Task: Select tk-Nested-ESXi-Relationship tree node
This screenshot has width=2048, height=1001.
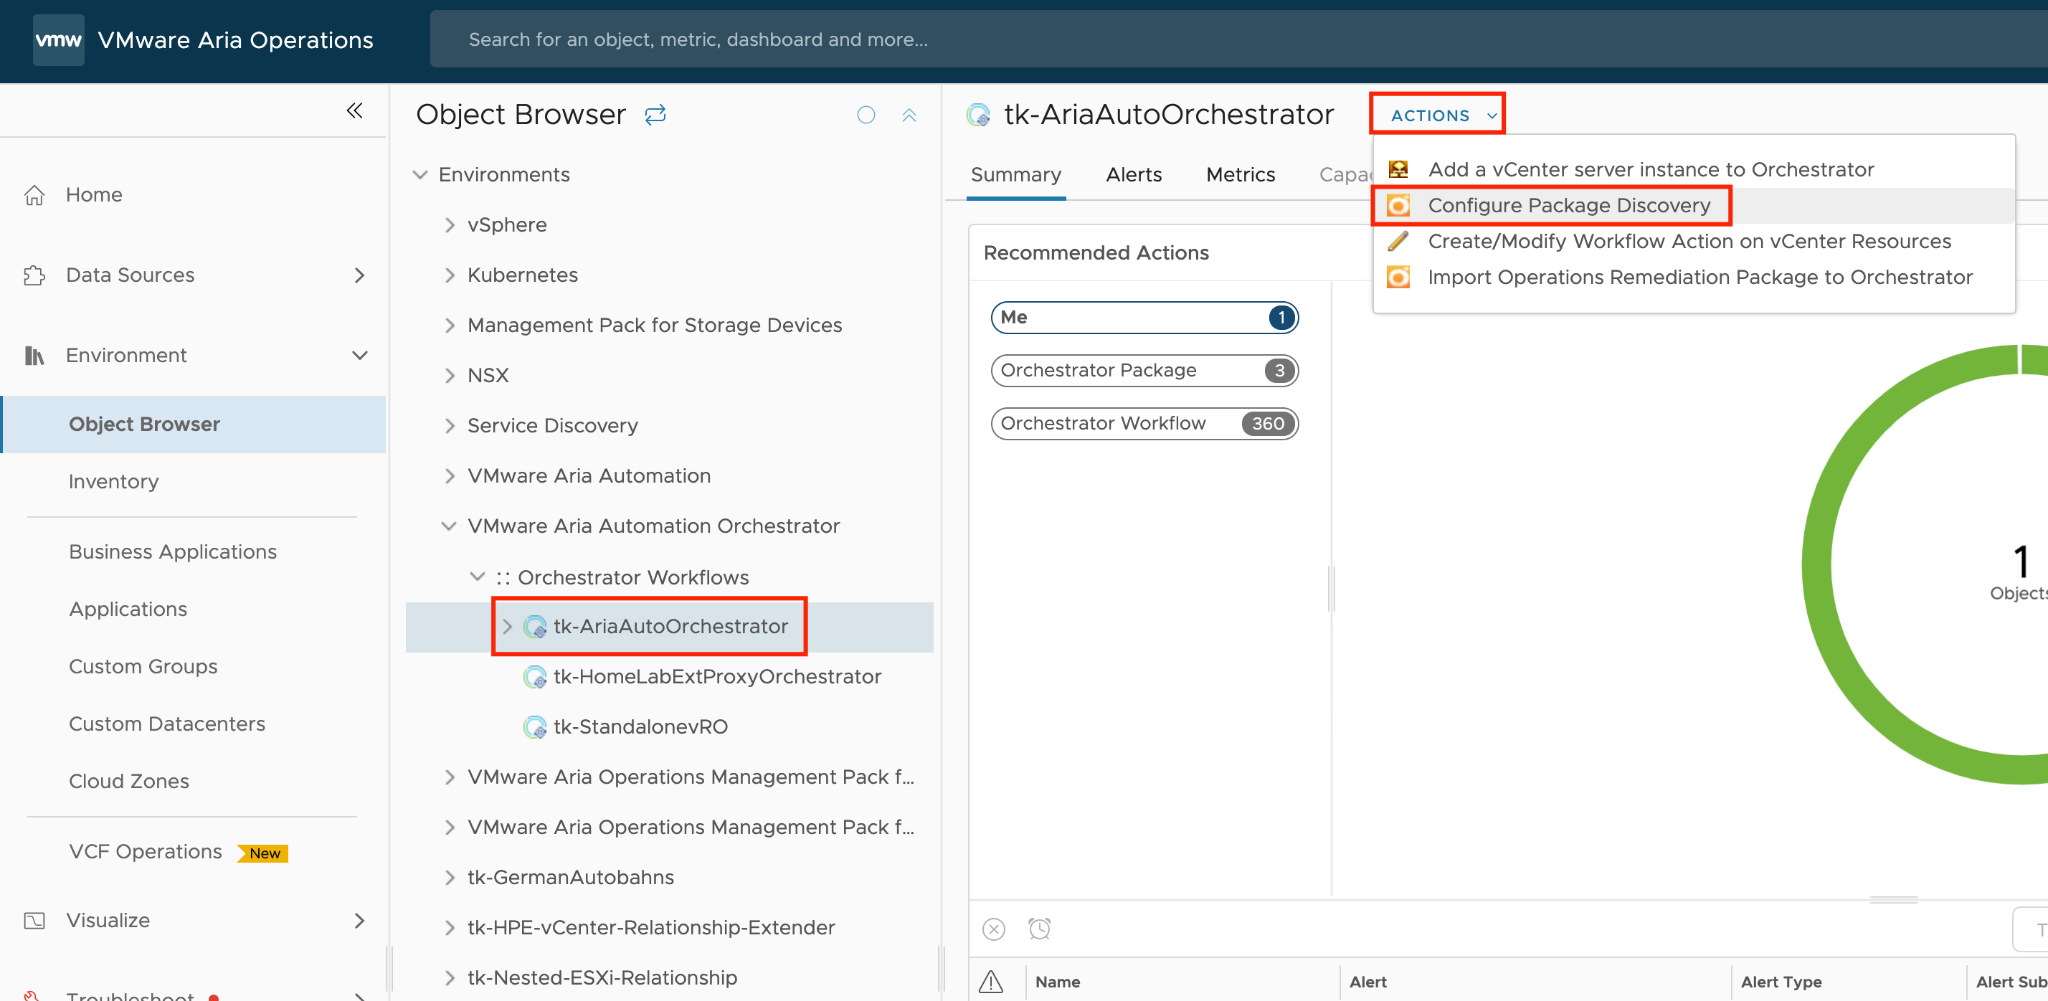Action: 602,978
